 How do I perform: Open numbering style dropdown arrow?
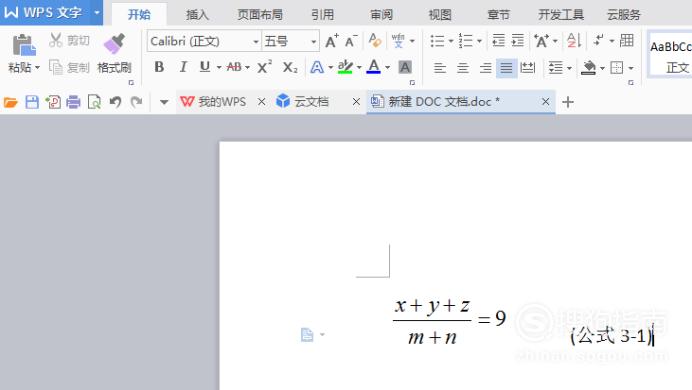point(479,41)
